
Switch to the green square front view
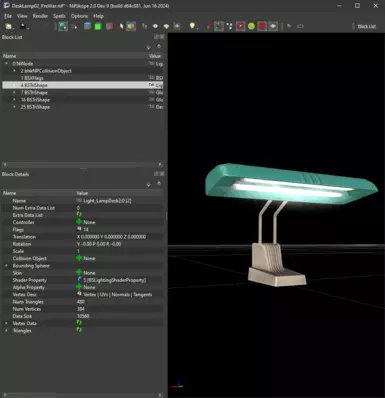98,27
